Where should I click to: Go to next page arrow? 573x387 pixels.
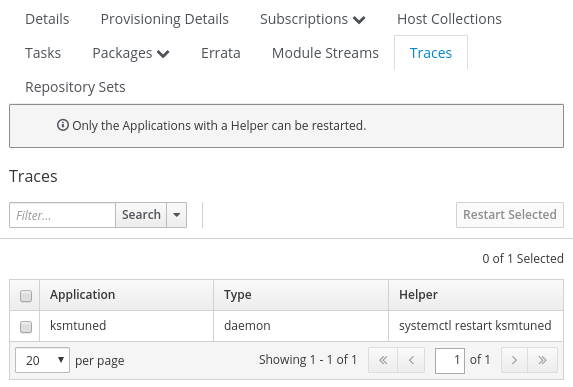click(514, 360)
